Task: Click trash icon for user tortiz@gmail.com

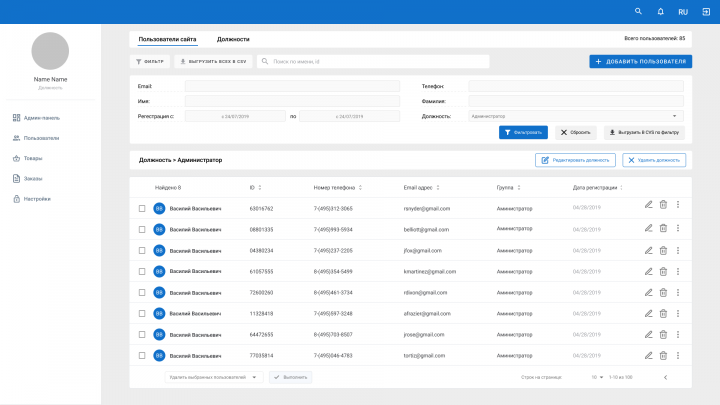Action: pyautogui.click(x=663, y=356)
